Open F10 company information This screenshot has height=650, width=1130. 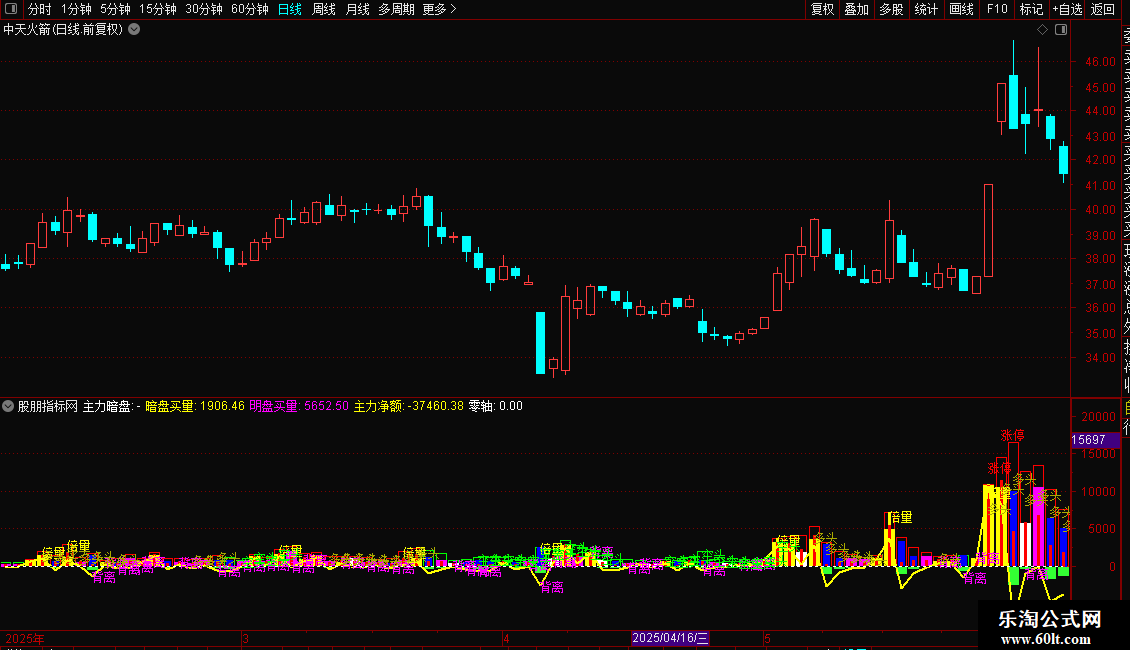(997, 9)
